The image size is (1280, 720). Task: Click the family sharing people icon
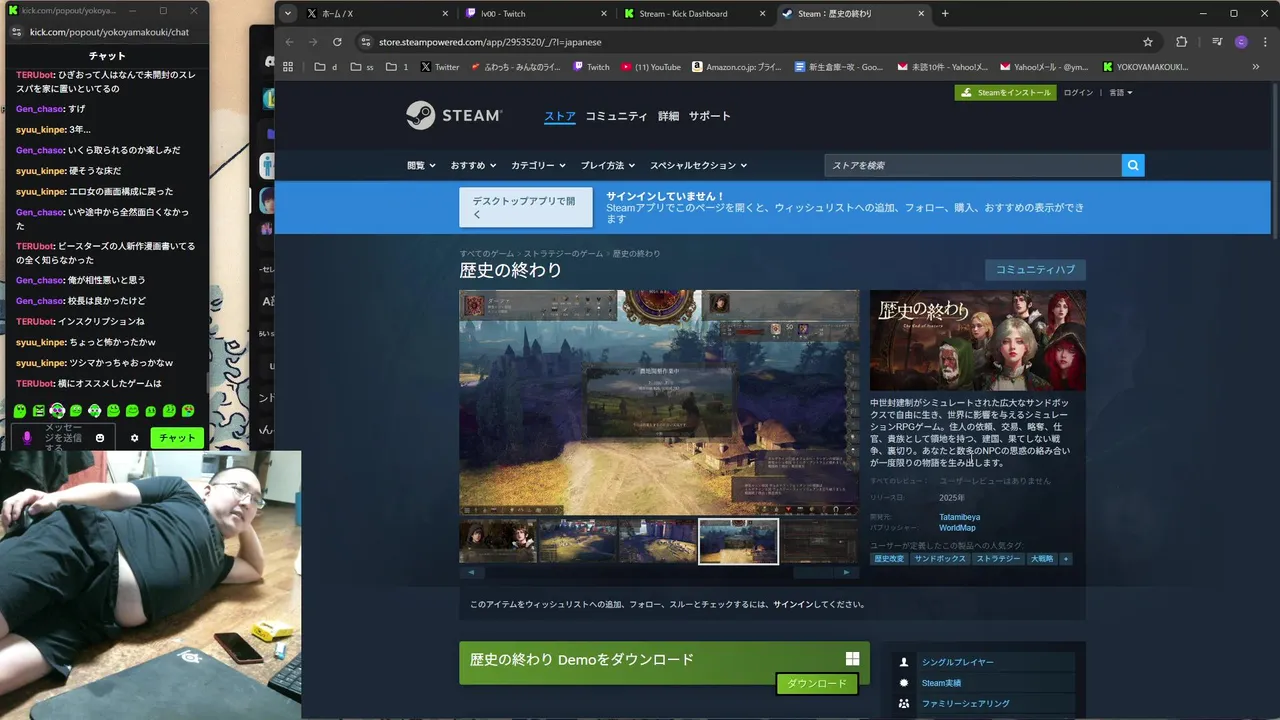tap(904, 704)
